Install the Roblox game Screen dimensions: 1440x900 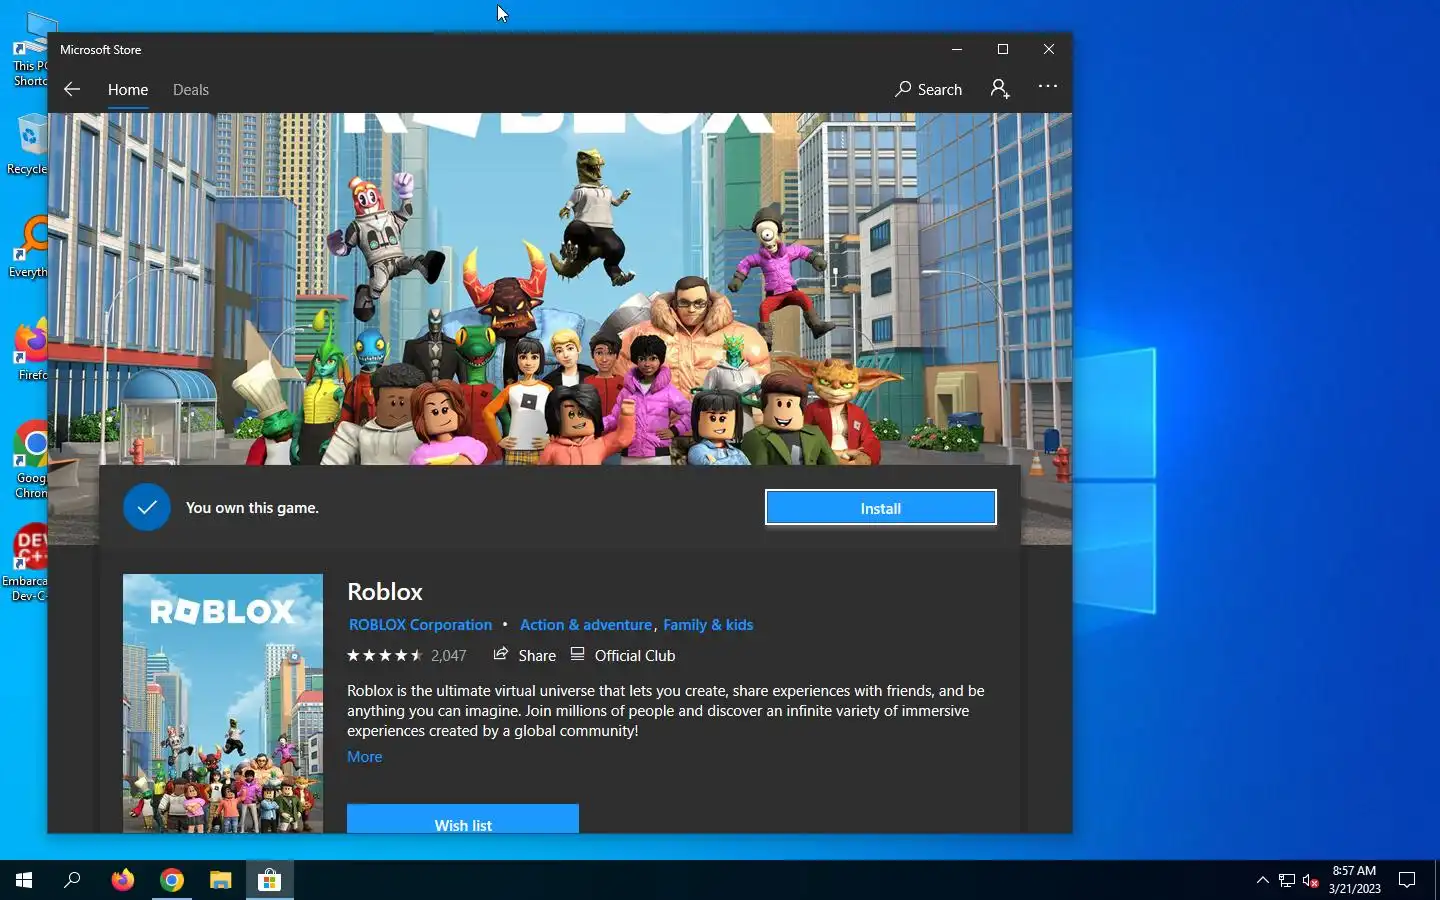[x=880, y=508]
